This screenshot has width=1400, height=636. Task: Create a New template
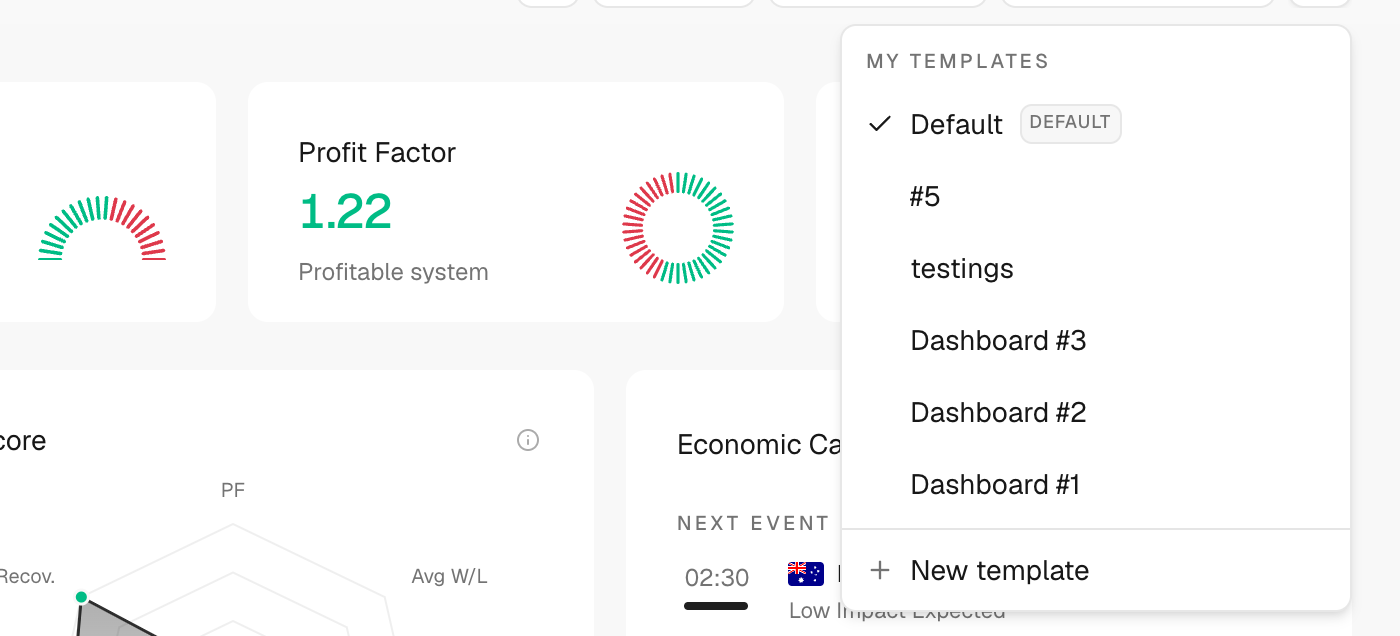1096,570
